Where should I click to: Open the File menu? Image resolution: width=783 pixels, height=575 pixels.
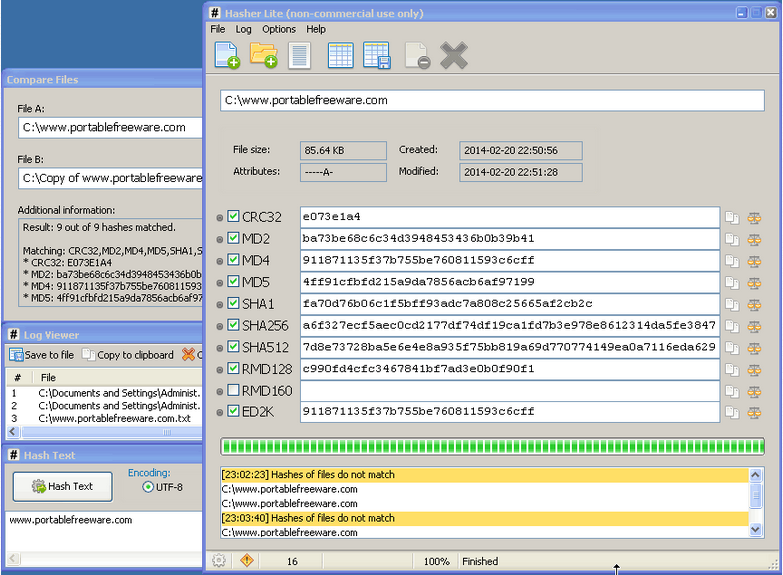[218, 29]
